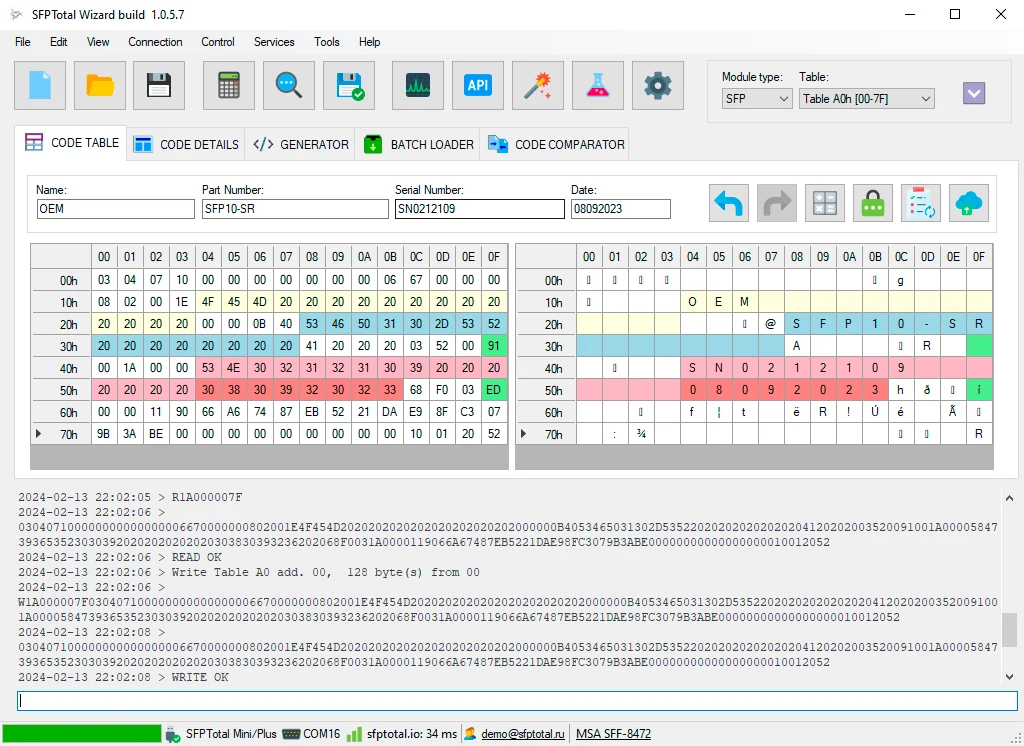1024x746 pixels.
Task: Click the checksum calculator grid icon
Action: click(825, 203)
